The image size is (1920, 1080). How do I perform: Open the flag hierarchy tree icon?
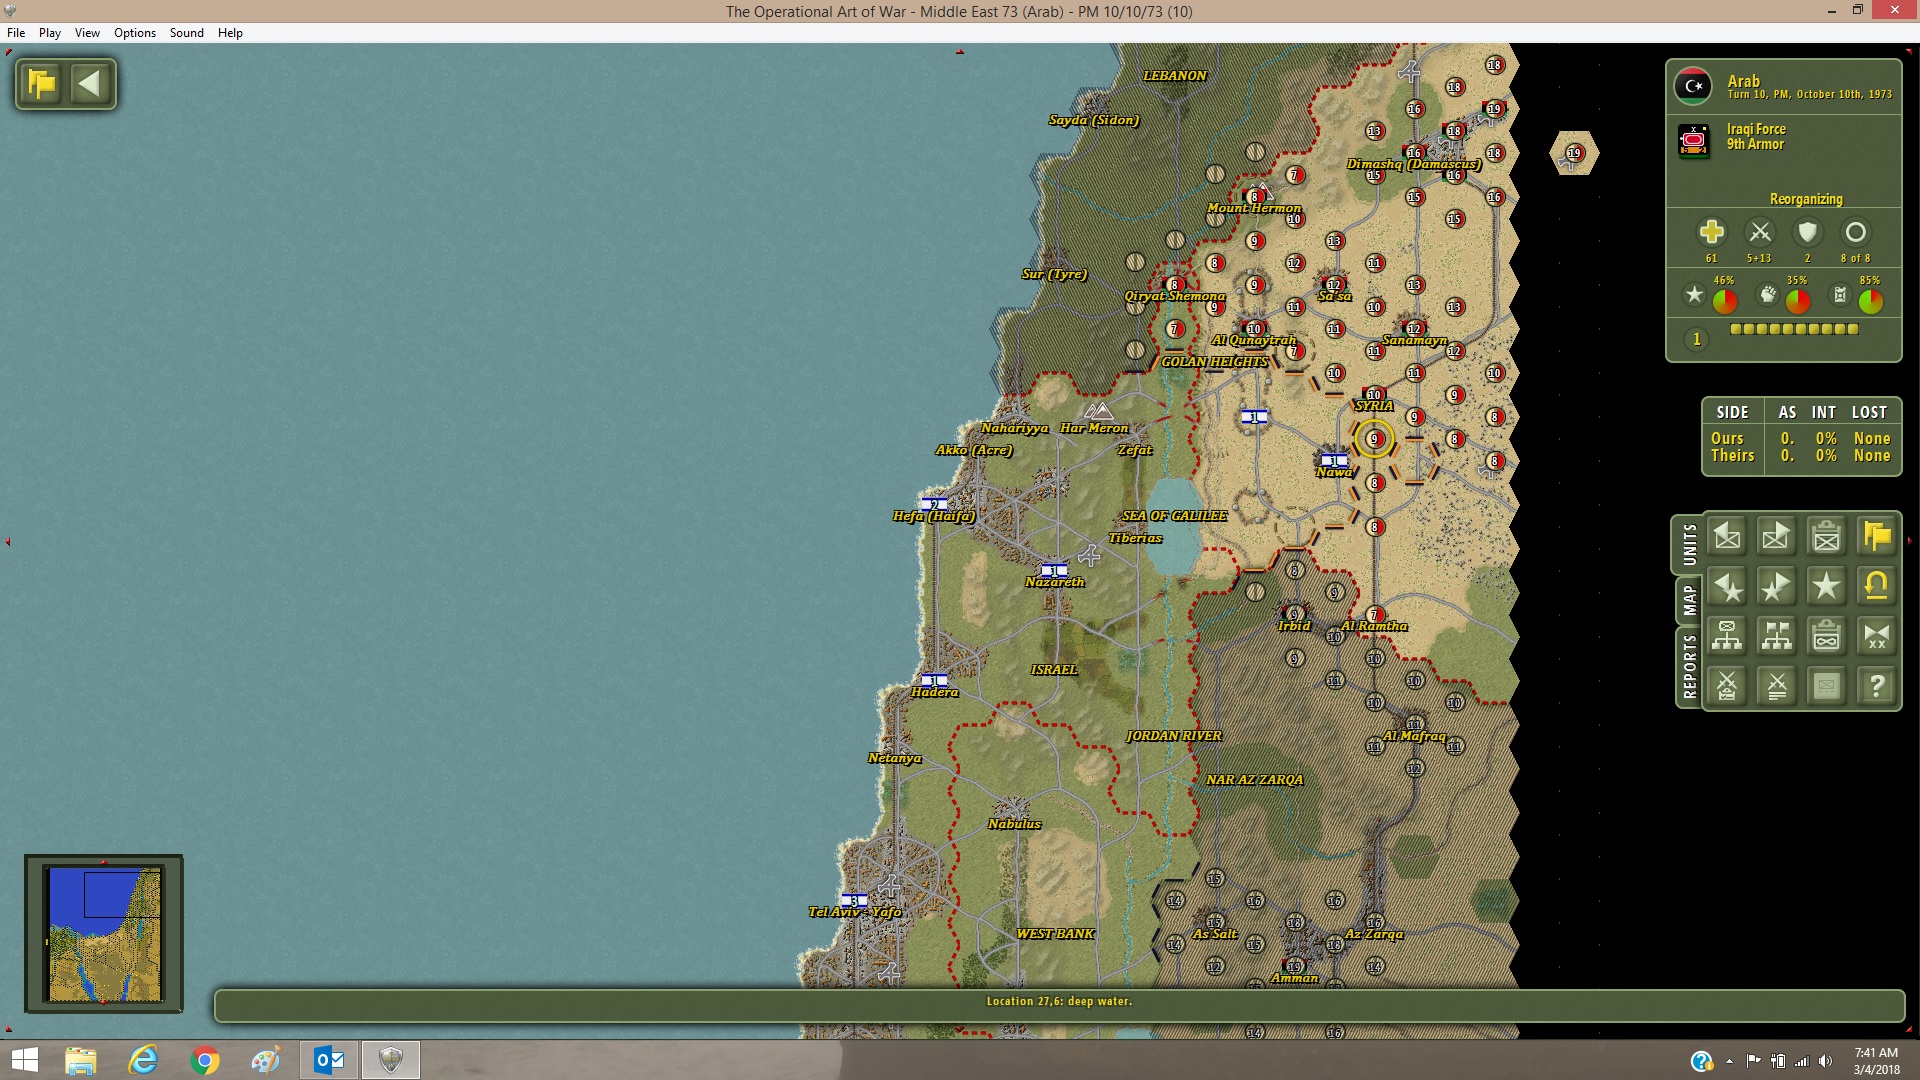tap(1776, 636)
